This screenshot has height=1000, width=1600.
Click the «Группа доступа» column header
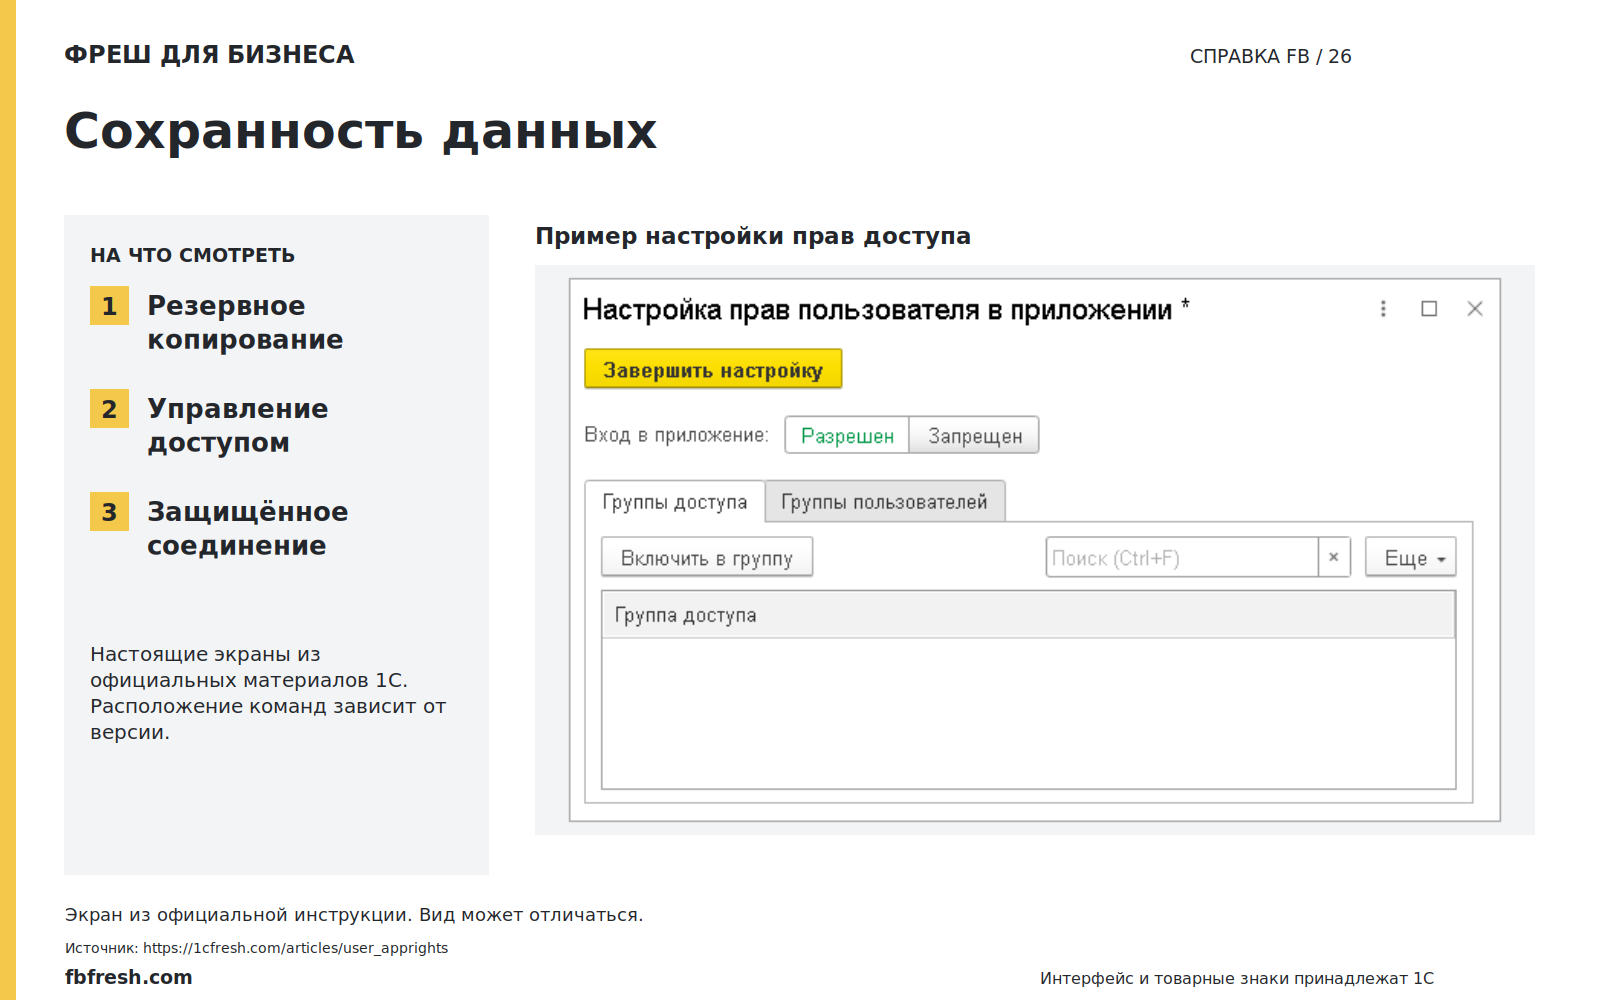1028,615
